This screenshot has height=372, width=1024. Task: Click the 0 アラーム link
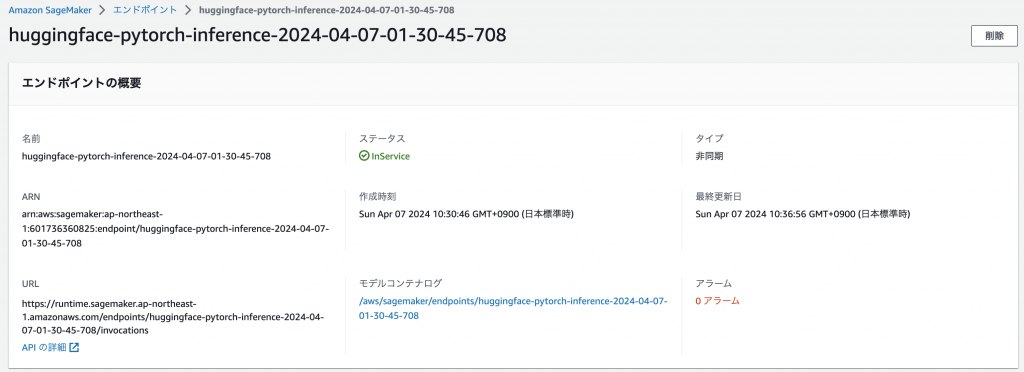click(717, 302)
